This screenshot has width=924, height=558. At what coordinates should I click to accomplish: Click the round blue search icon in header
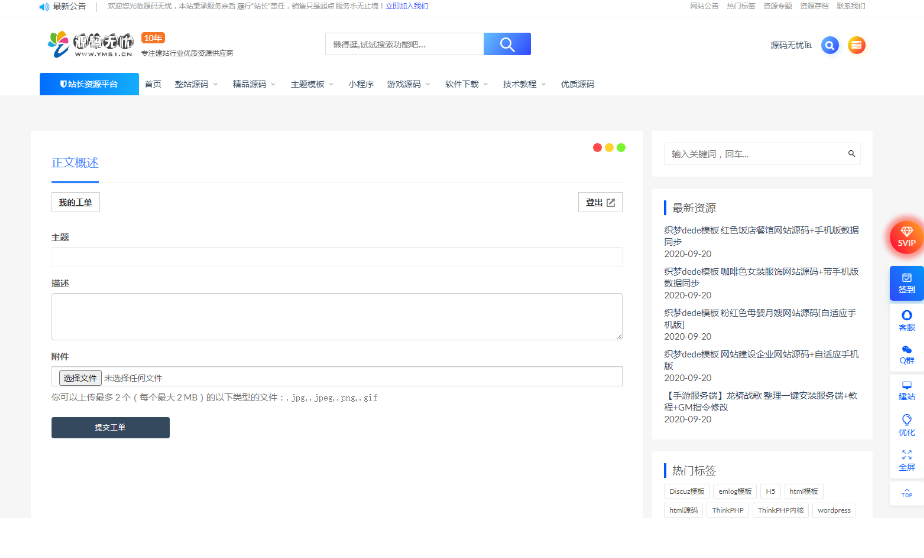pos(830,45)
